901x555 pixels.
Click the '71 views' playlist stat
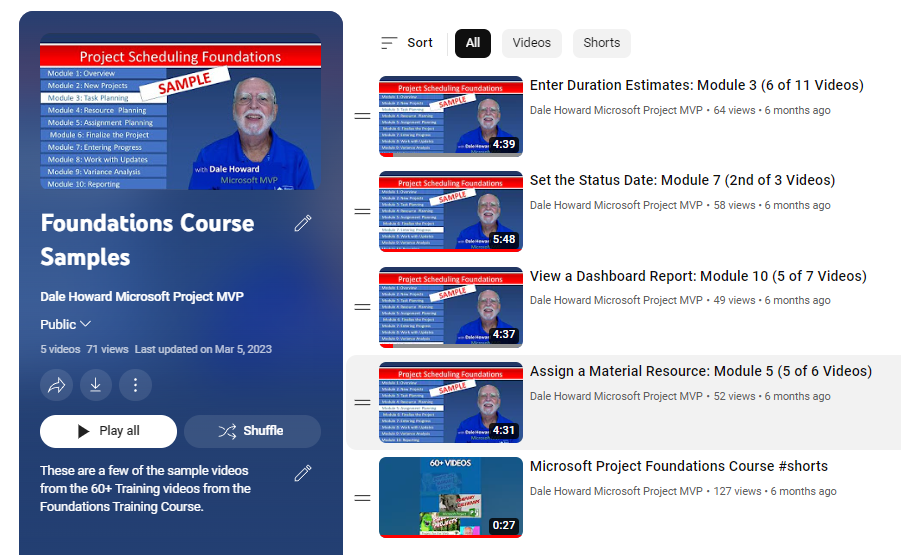pos(107,349)
